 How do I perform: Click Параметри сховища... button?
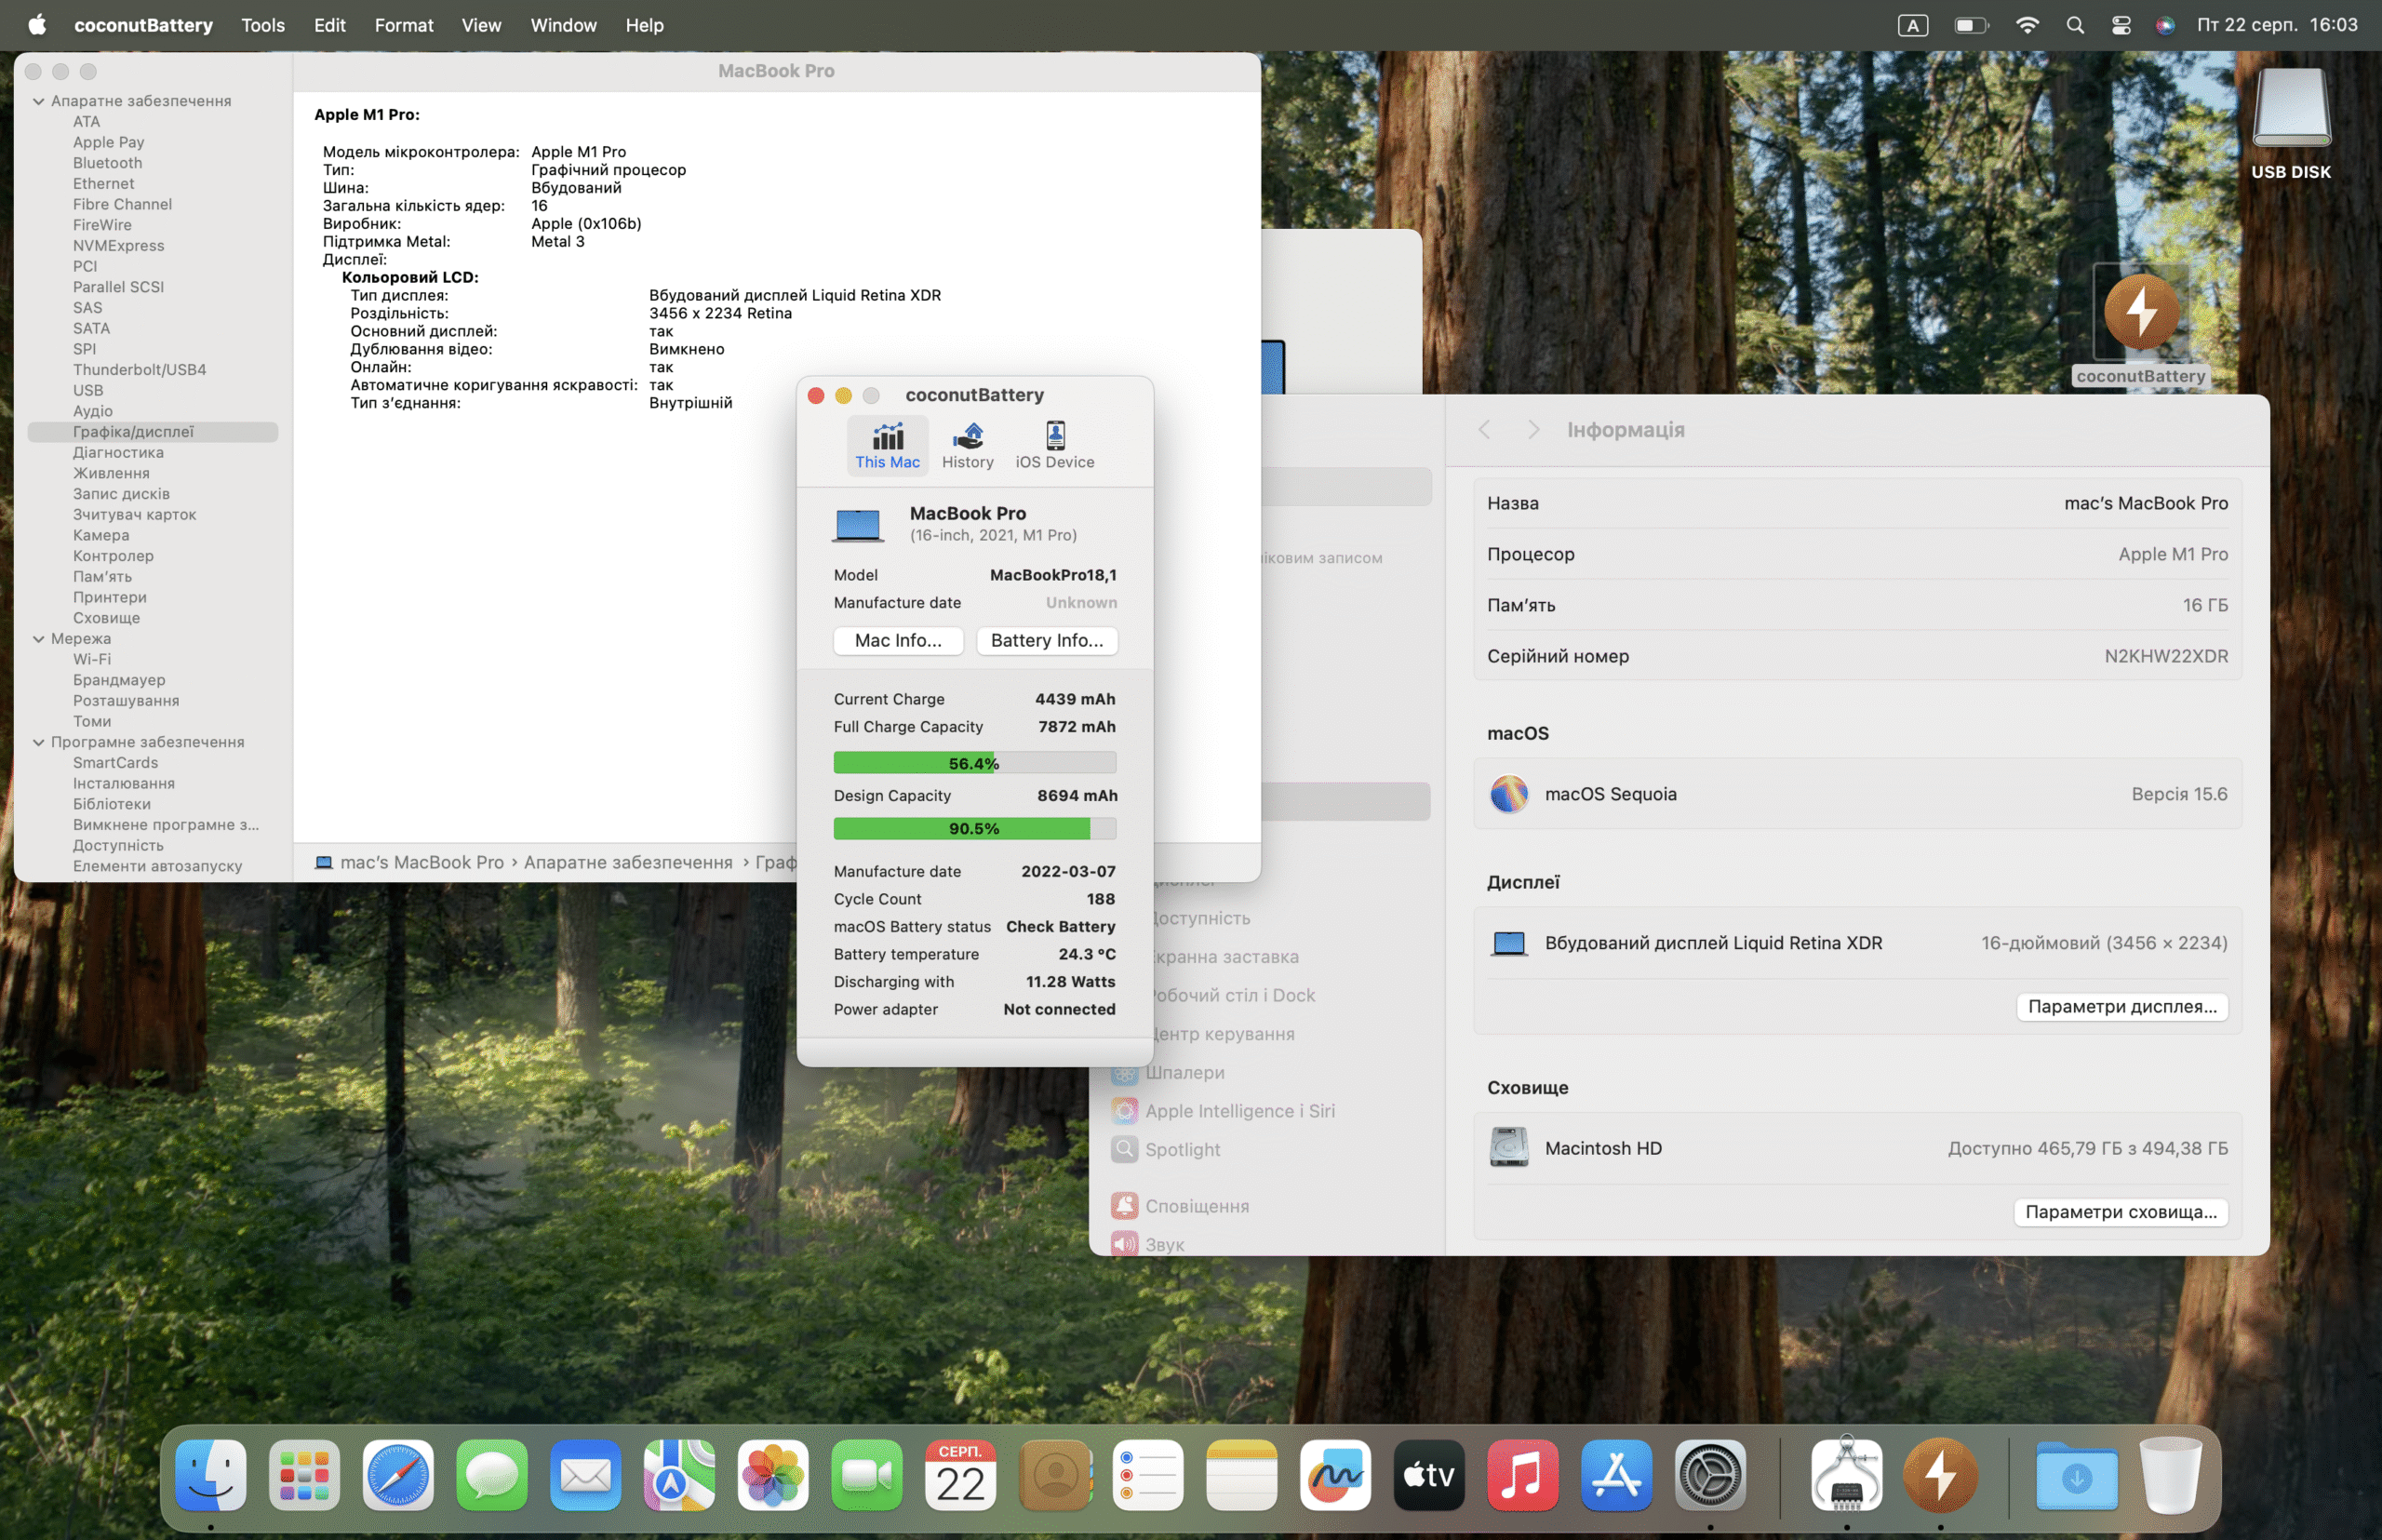[x=2120, y=1212]
